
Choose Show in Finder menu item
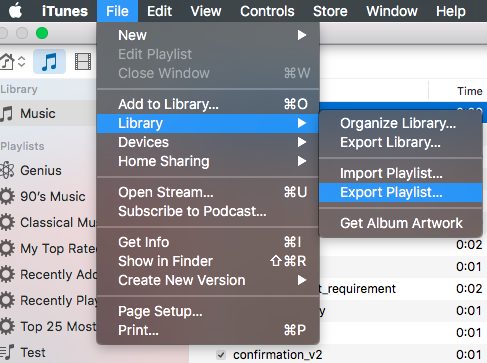click(208, 261)
